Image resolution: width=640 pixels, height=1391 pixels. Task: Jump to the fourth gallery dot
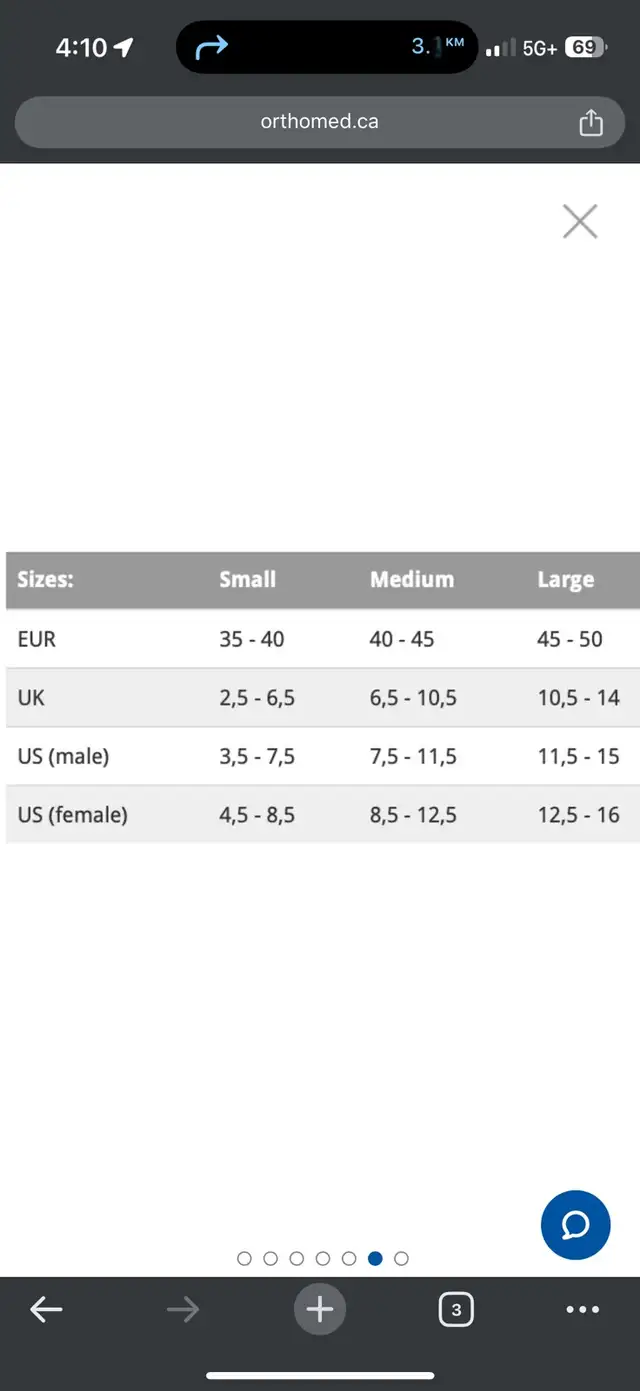tap(323, 1258)
